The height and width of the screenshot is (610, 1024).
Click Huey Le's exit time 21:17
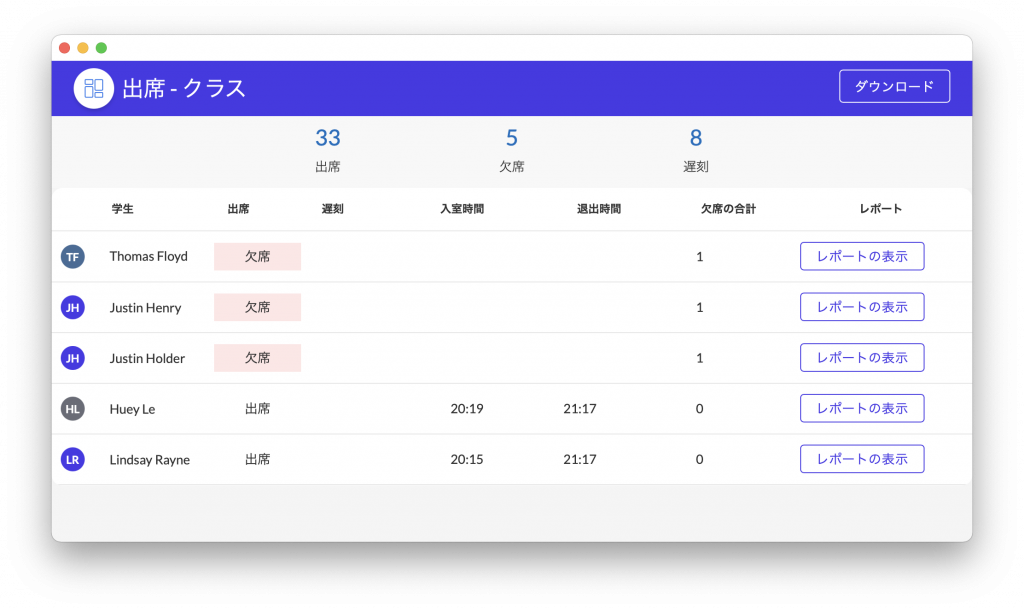click(580, 409)
